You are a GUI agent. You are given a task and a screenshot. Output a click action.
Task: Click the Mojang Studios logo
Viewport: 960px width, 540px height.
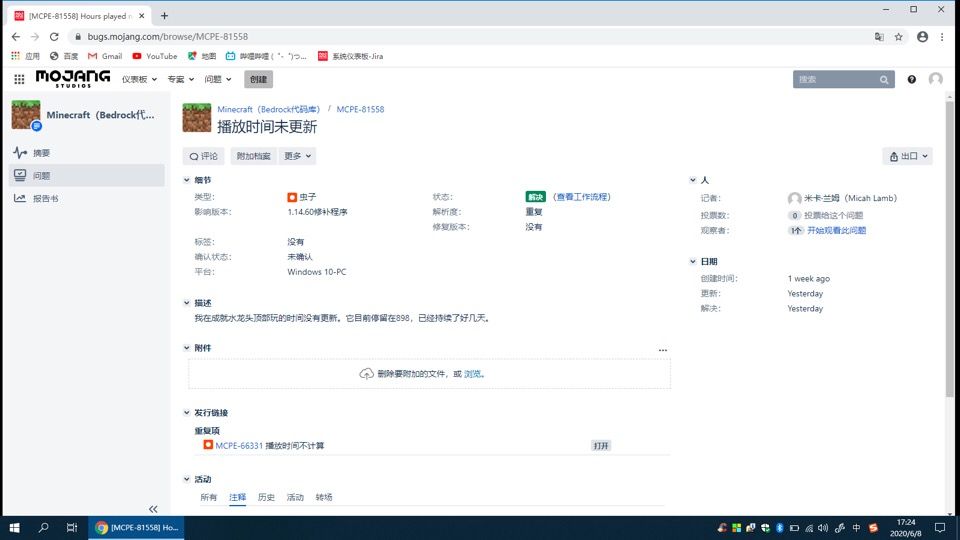pyautogui.click(x=73, y=79)
